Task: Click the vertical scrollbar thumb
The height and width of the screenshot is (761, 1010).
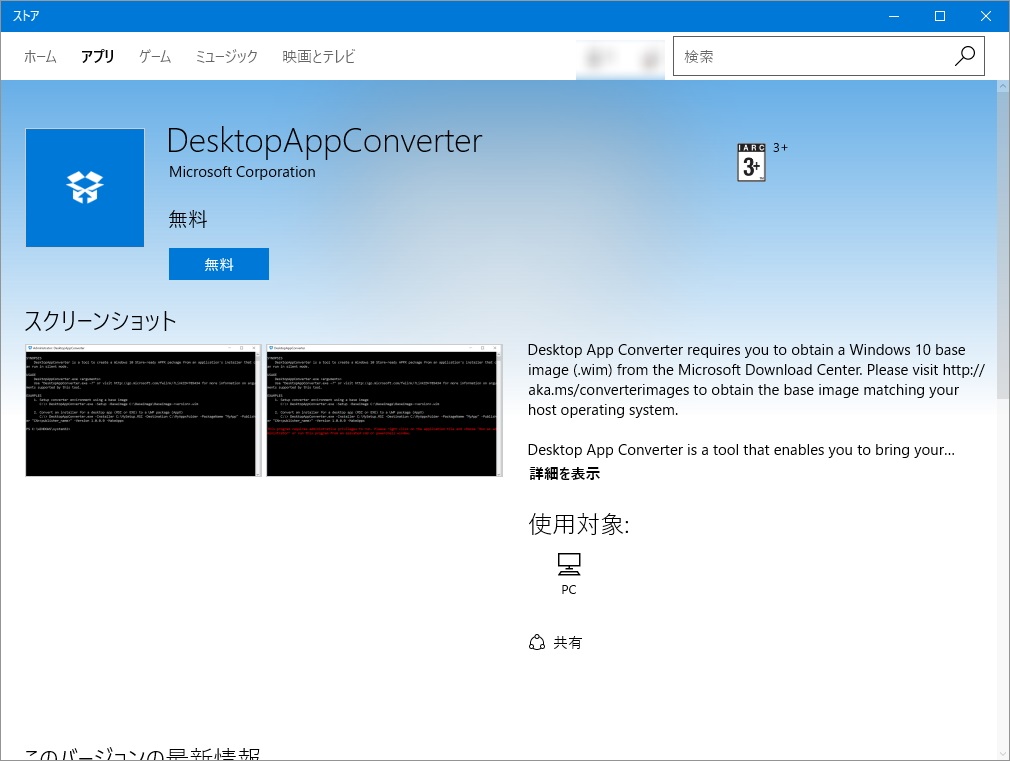Action: pyautogui.click(x=1003, y=245)
